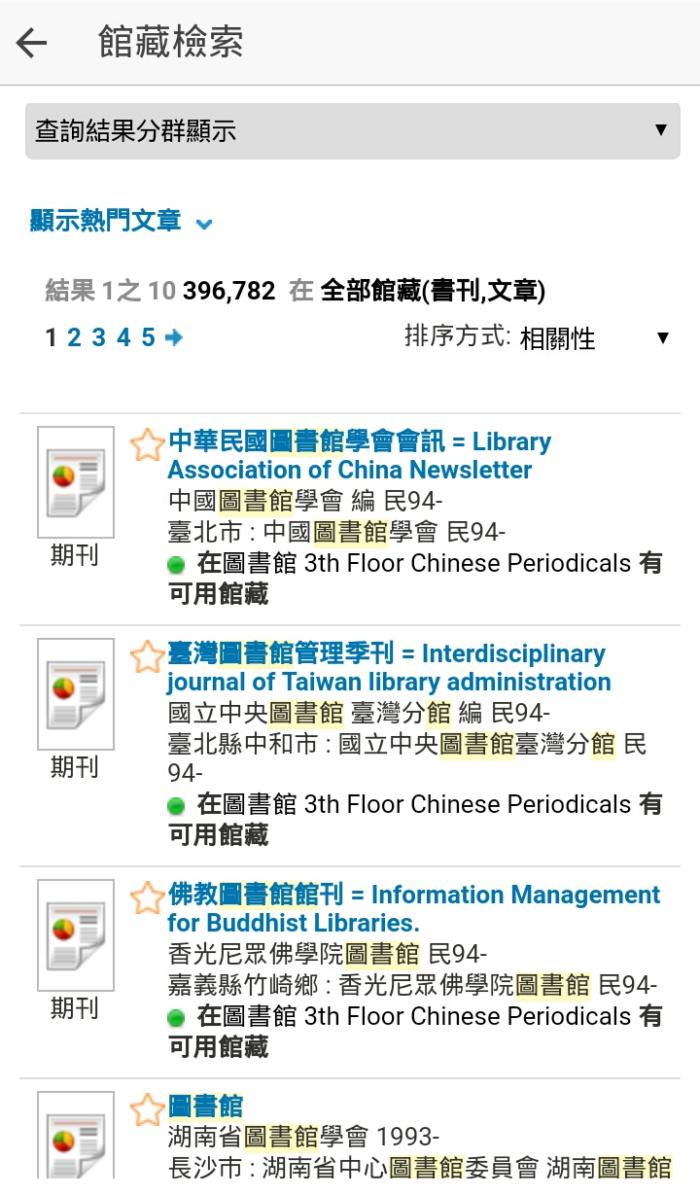This screenshot has width=700, height=1196.
Task: Go to results page 3
Action: pos(98,337)
